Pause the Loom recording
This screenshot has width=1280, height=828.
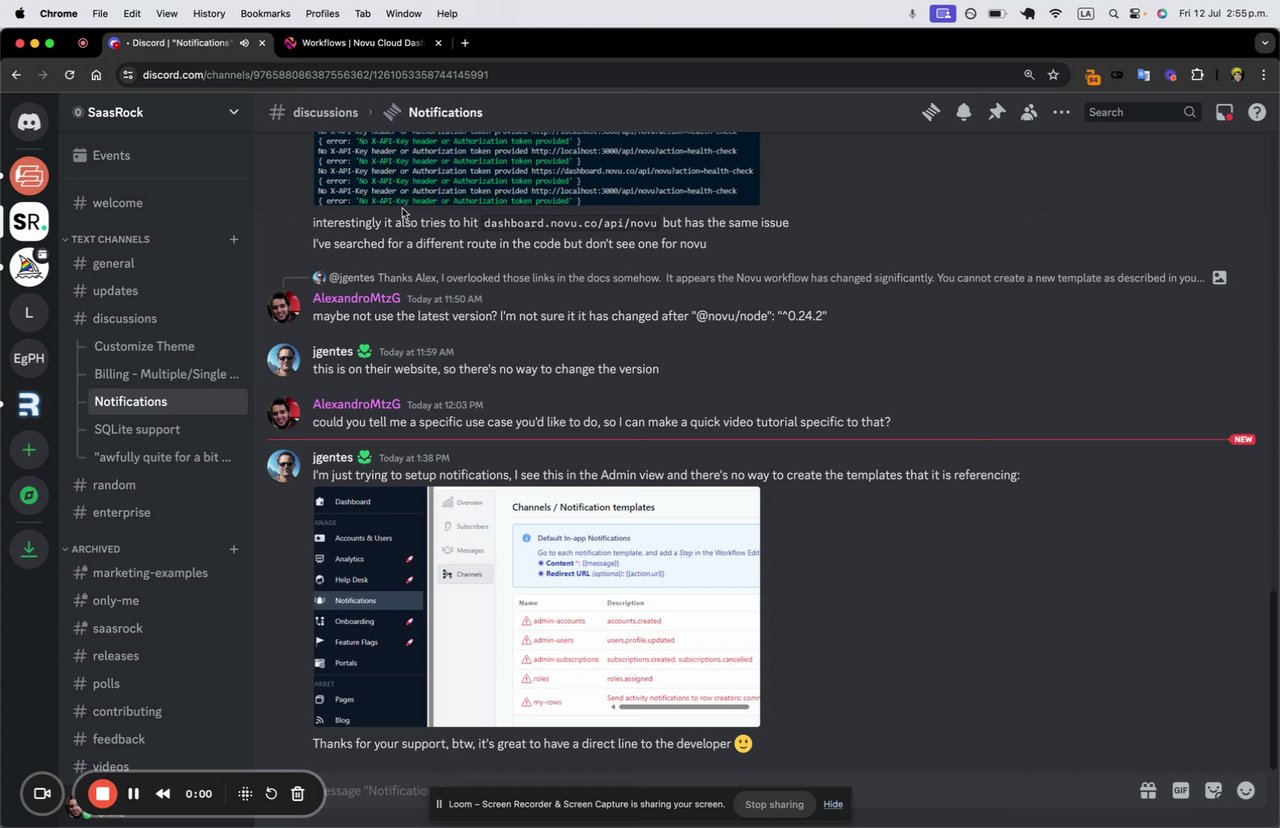(133, 794)
